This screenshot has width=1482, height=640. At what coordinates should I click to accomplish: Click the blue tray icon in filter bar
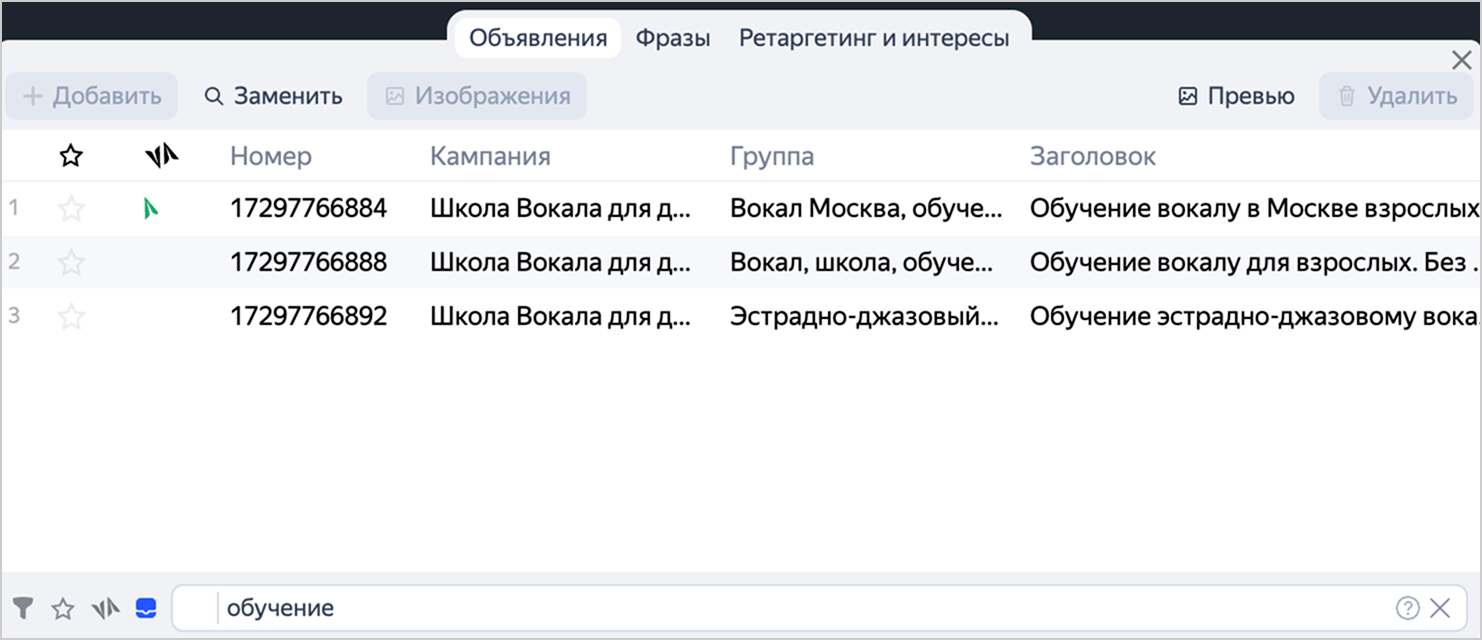click(x=146, y=608)
